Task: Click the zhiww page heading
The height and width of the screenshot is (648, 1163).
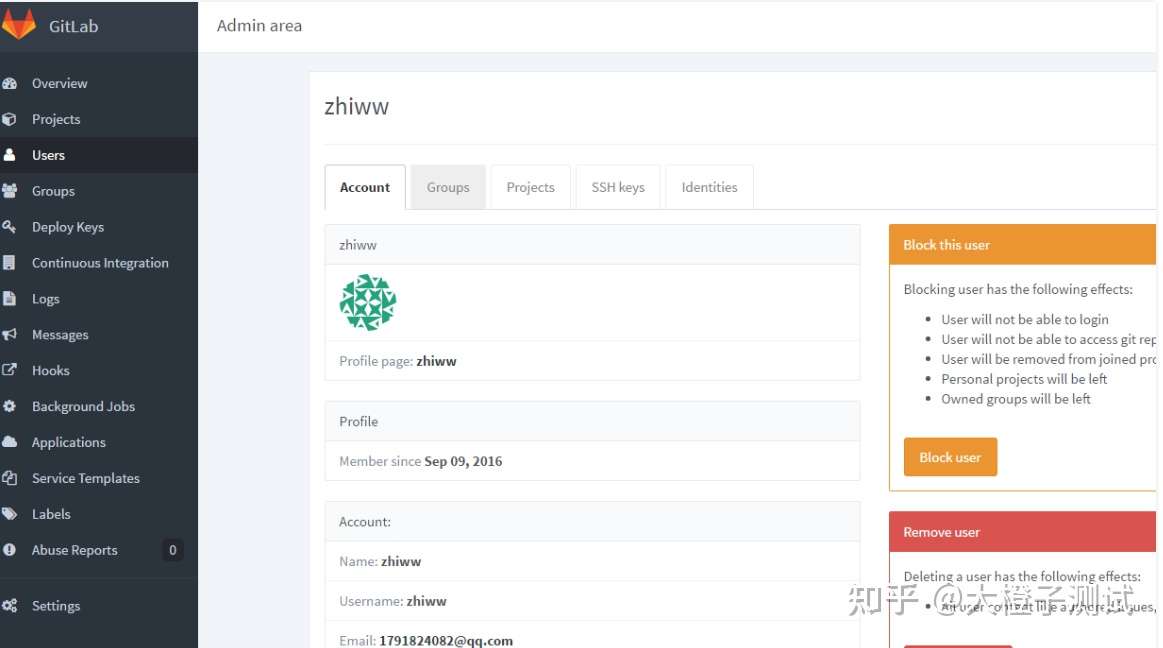Action: (x=357, y=107)
